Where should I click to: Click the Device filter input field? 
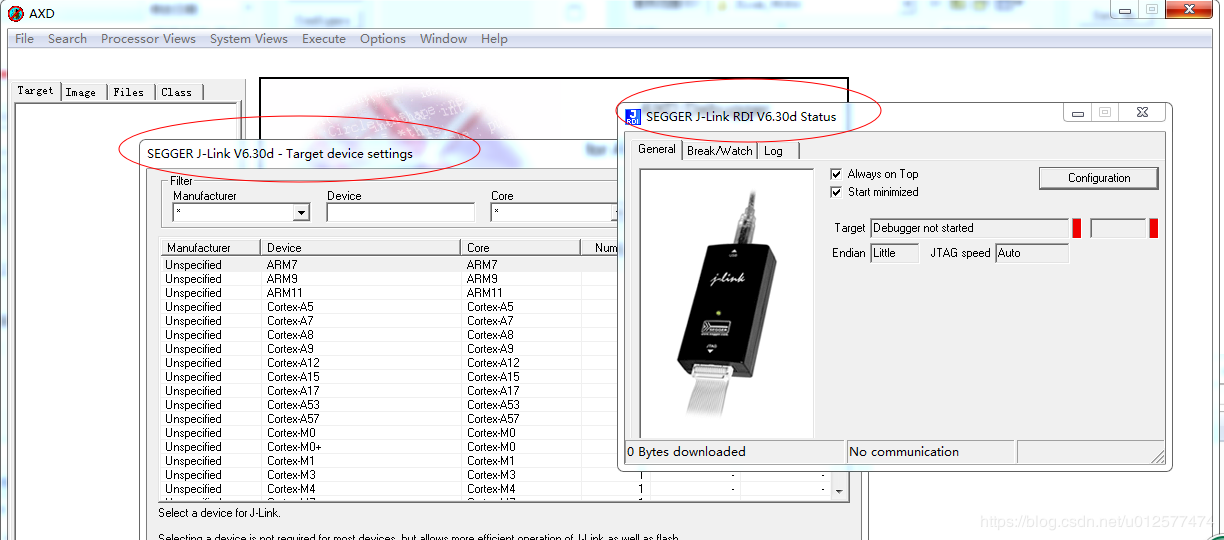[x=400, y=213]
